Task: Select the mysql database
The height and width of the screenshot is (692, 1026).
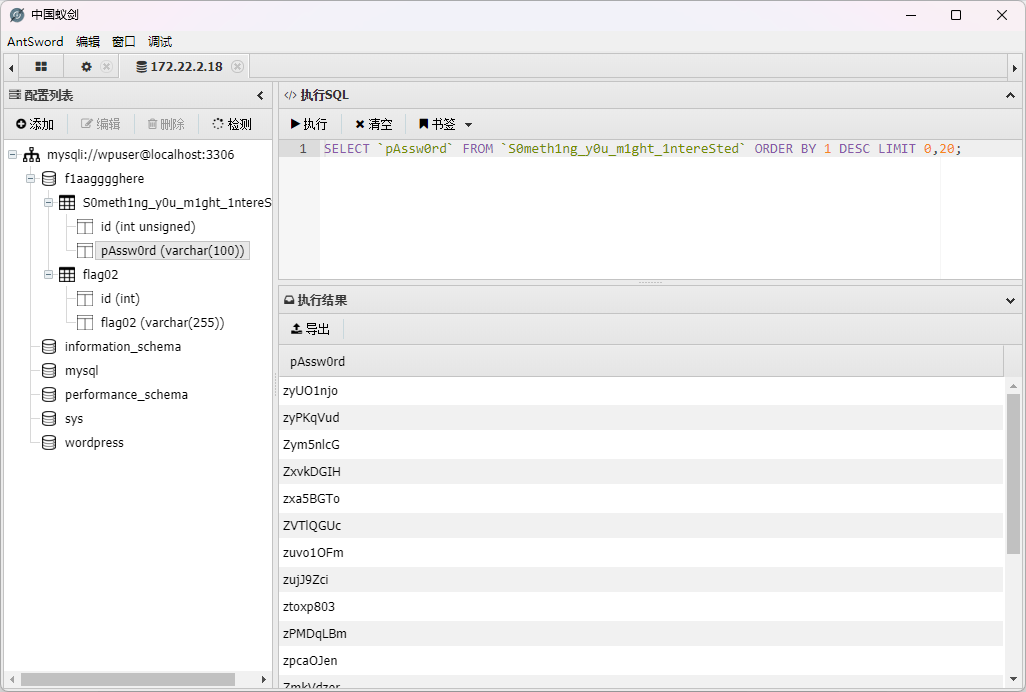Action: pyautogui.click(x=81, y=371)
